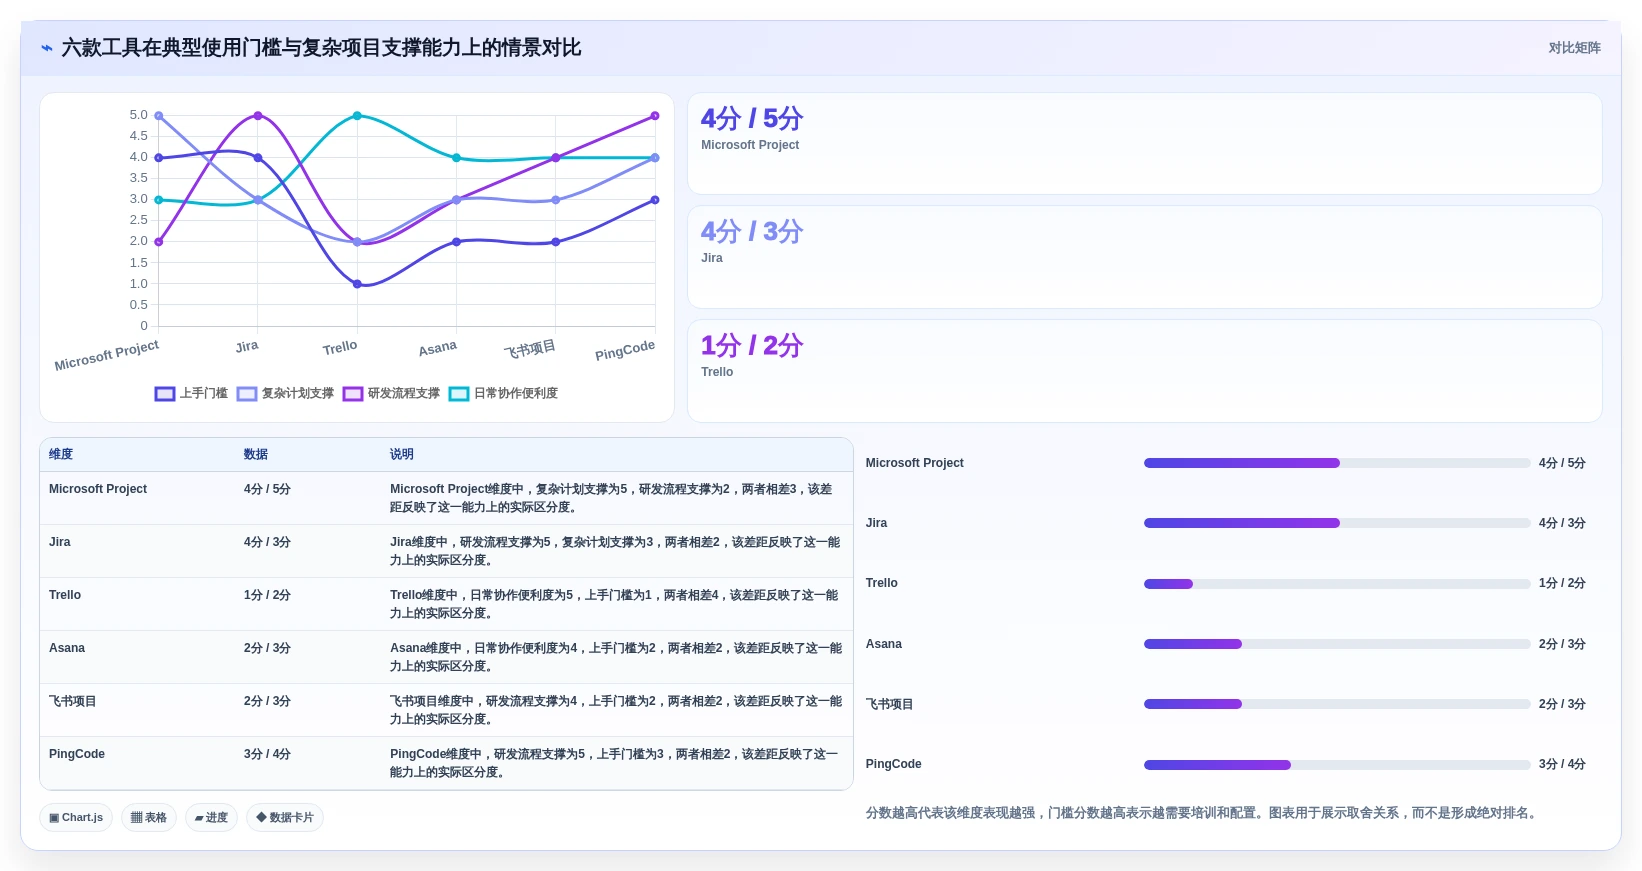The height and width of the screenshot is (871, 1642).
Task: Click the 3分 / 4分 table cell
Action: (267, 754)
